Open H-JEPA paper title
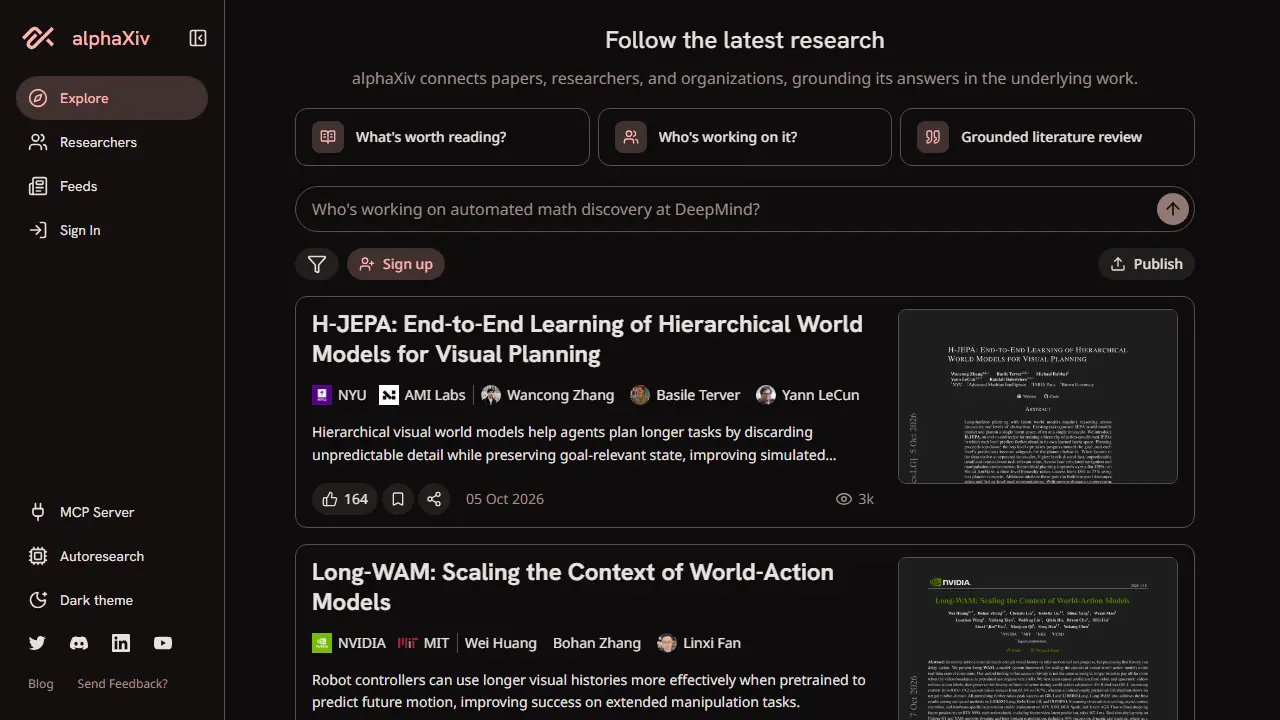Image resolution: width=1280 pixels, height=720 pixels. pyautogui.click(x=587, y=339)
